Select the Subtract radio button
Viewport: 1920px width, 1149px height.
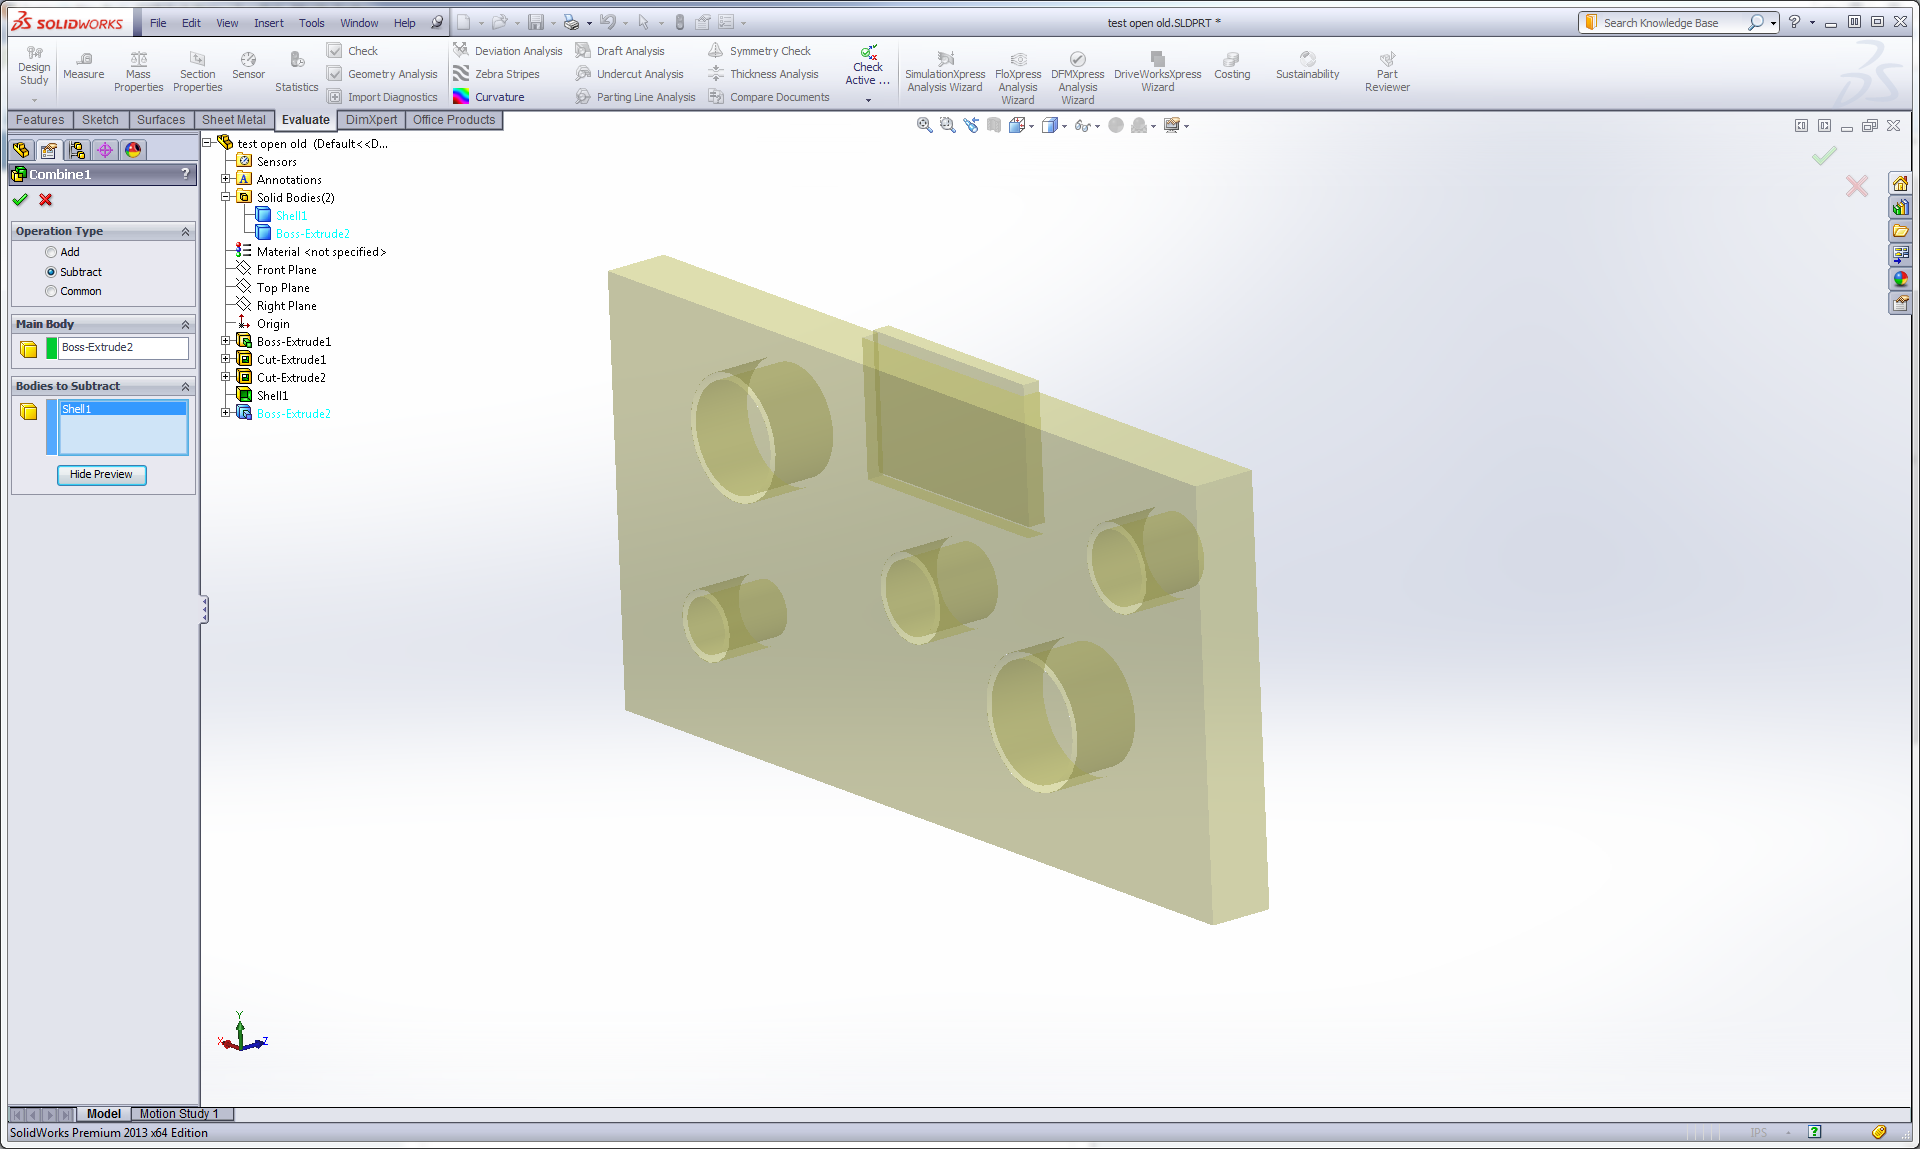(x=51, y=272)
